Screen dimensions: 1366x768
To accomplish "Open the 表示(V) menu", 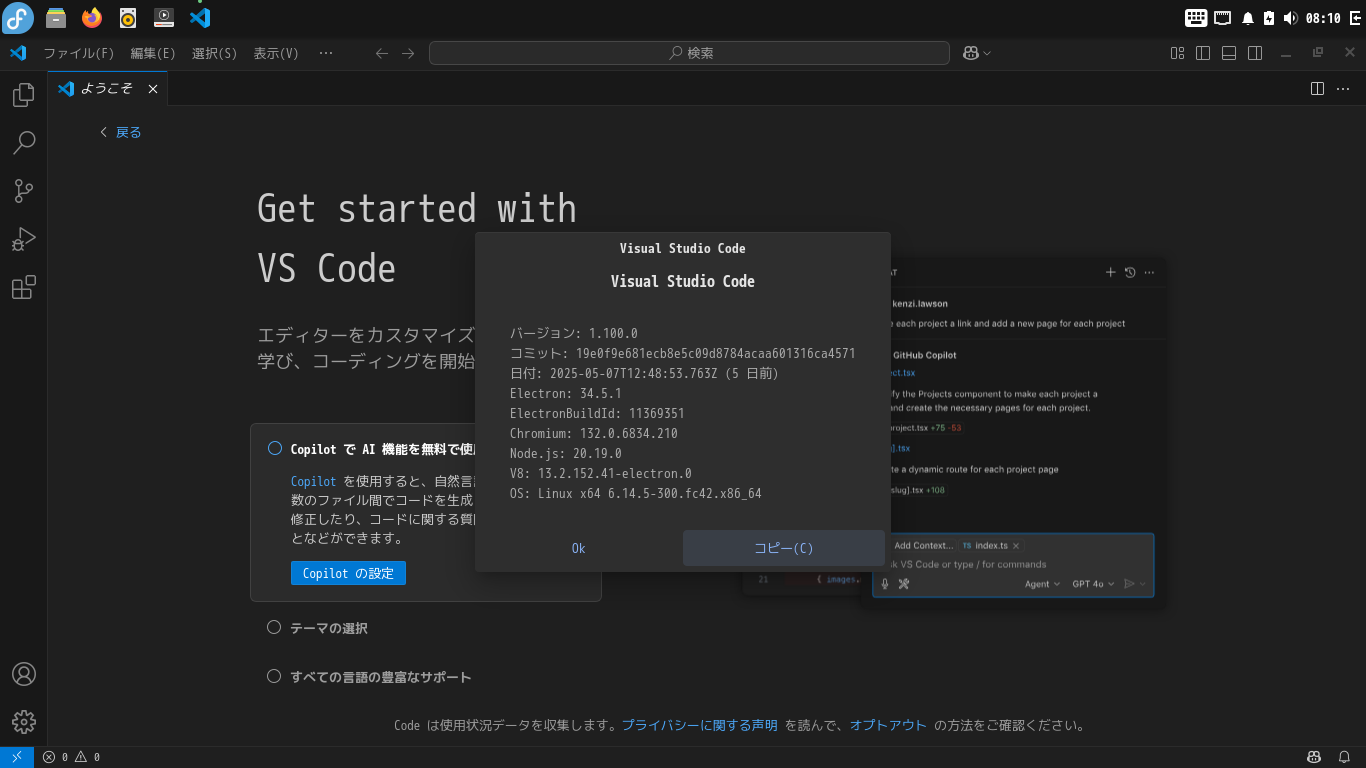I will [276, 53].
